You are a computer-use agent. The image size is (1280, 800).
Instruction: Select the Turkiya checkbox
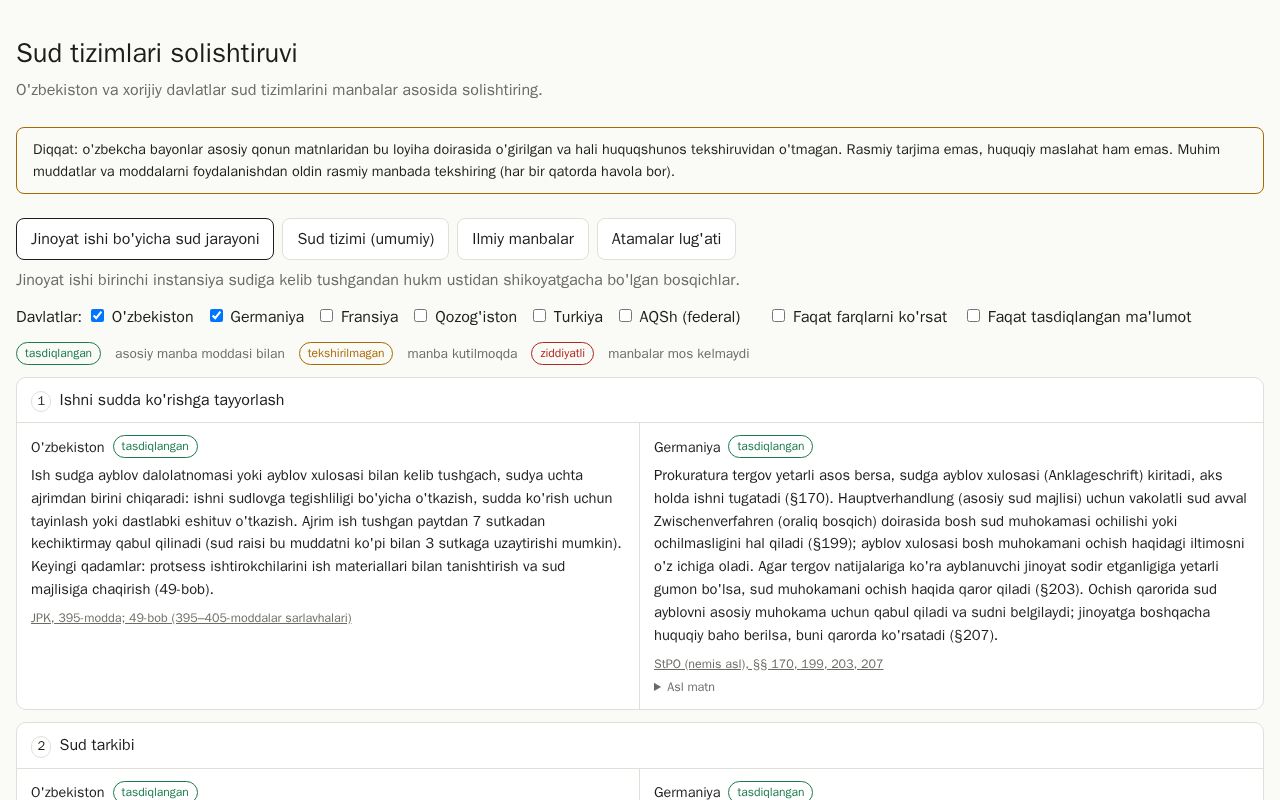539,316
